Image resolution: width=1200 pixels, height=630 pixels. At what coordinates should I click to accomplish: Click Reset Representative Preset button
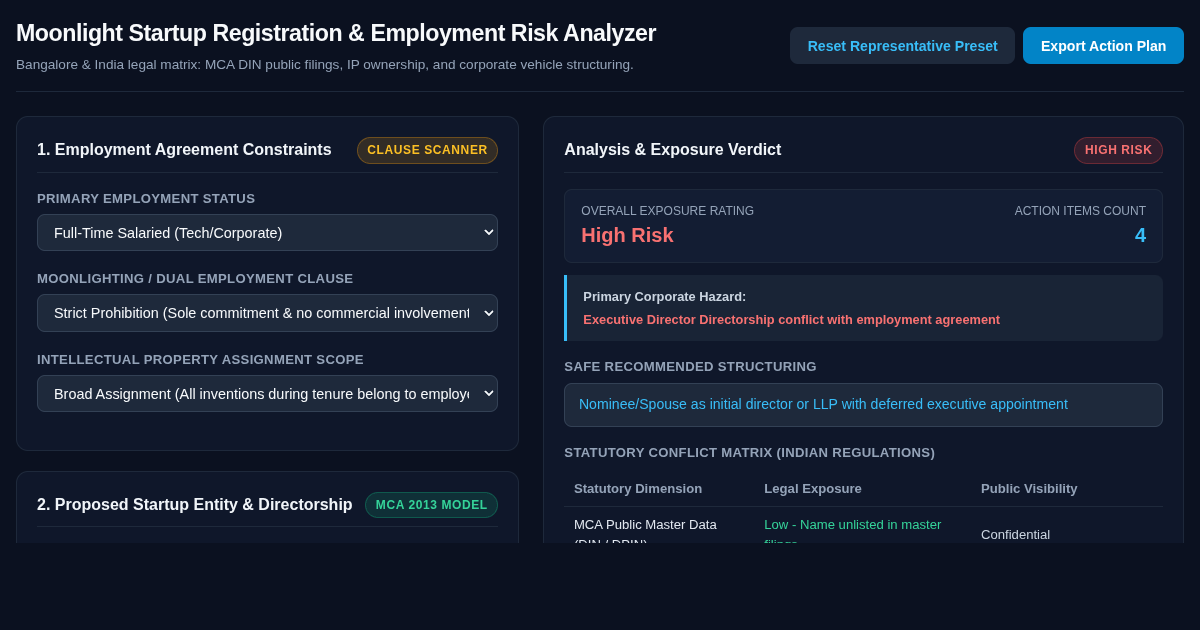[x=902, y=46]
